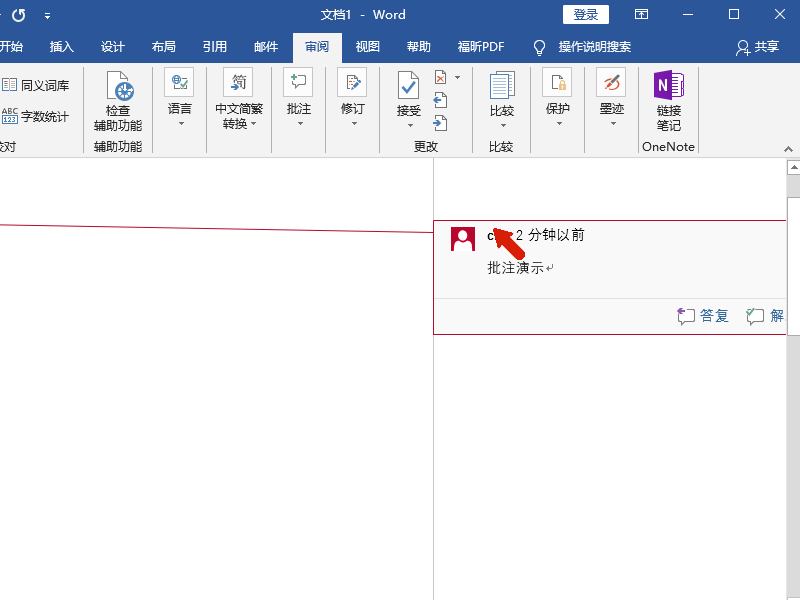Open Customize Quick Access Toolbar dropdown
800x600 pixels.
tap(47, 16)
